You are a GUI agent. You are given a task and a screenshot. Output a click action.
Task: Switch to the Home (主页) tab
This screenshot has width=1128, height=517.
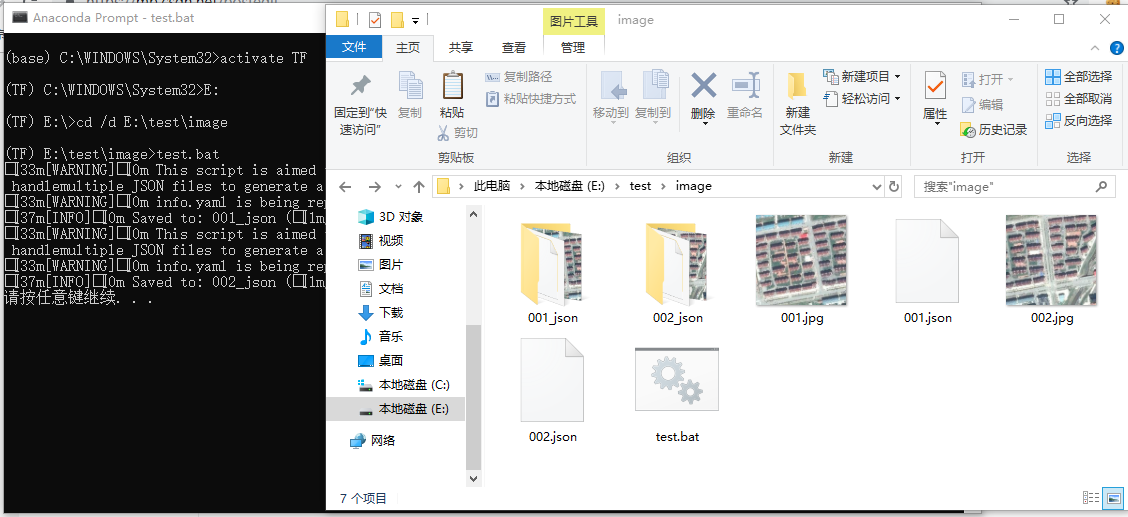click(x=408, y=47)
